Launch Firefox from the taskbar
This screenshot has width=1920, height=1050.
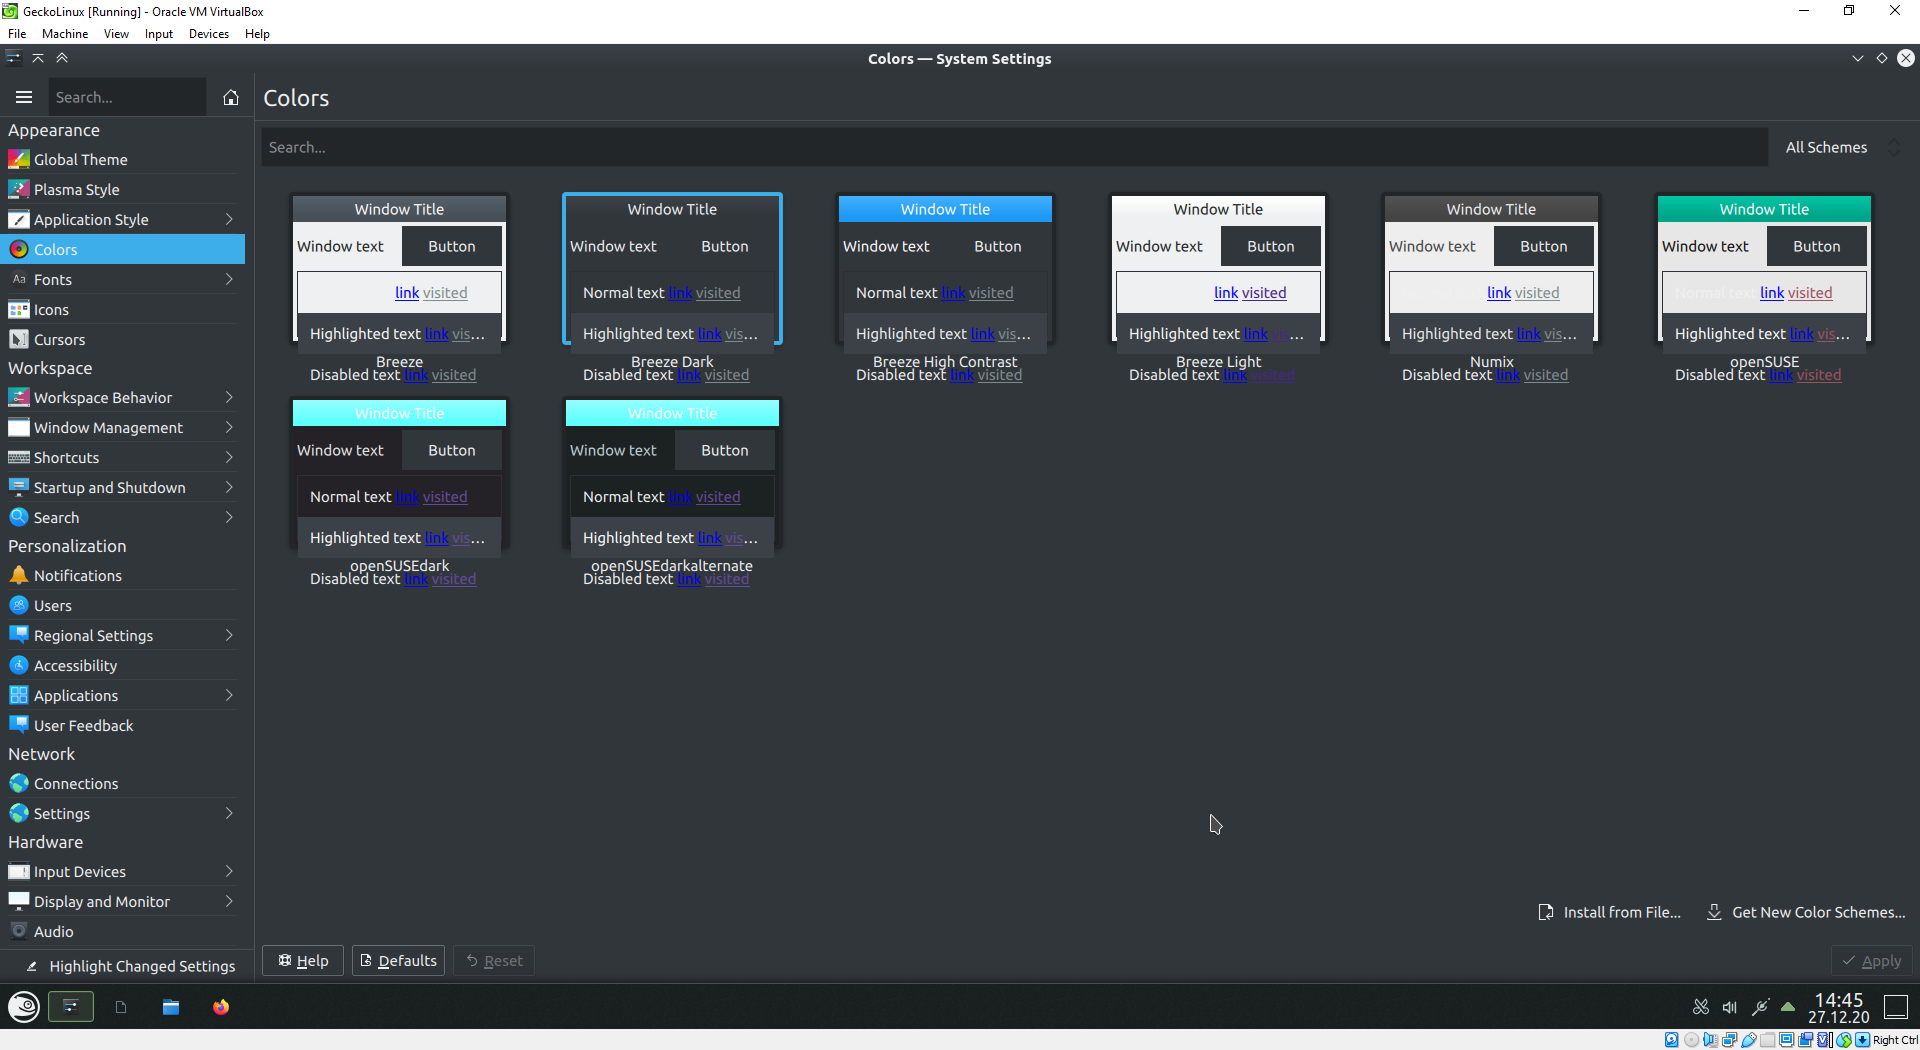[221, 1007]
